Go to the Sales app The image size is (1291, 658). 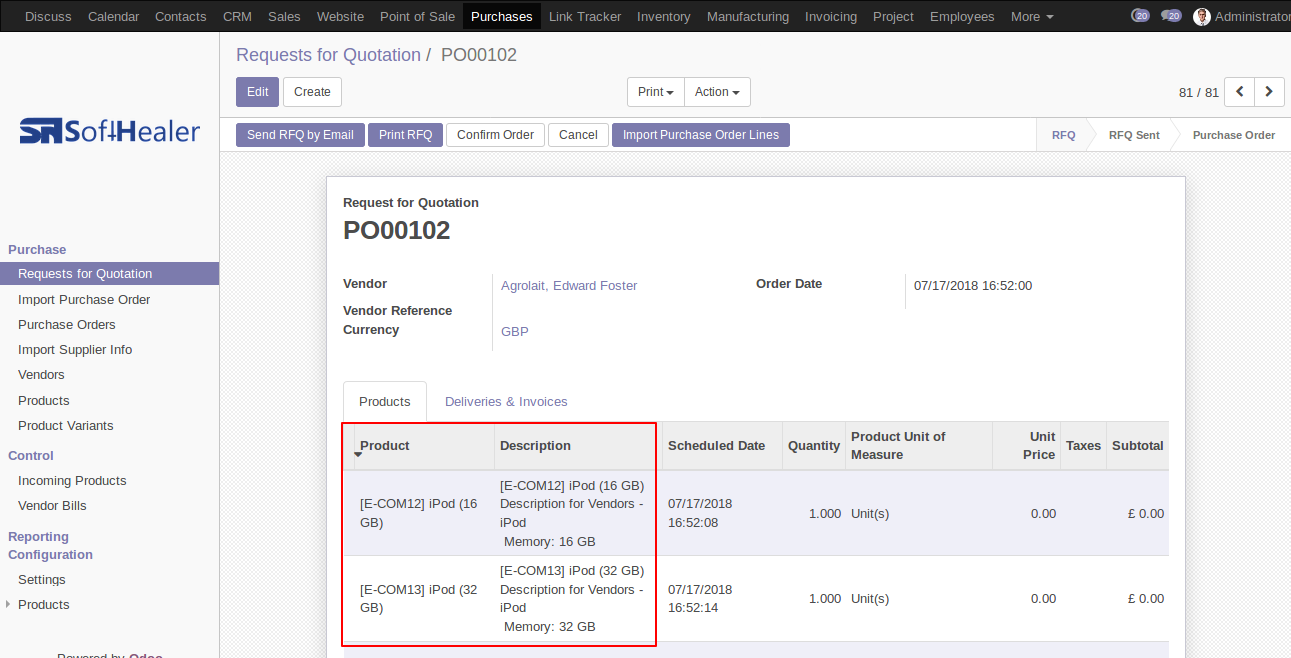click(x=284, y=16)
